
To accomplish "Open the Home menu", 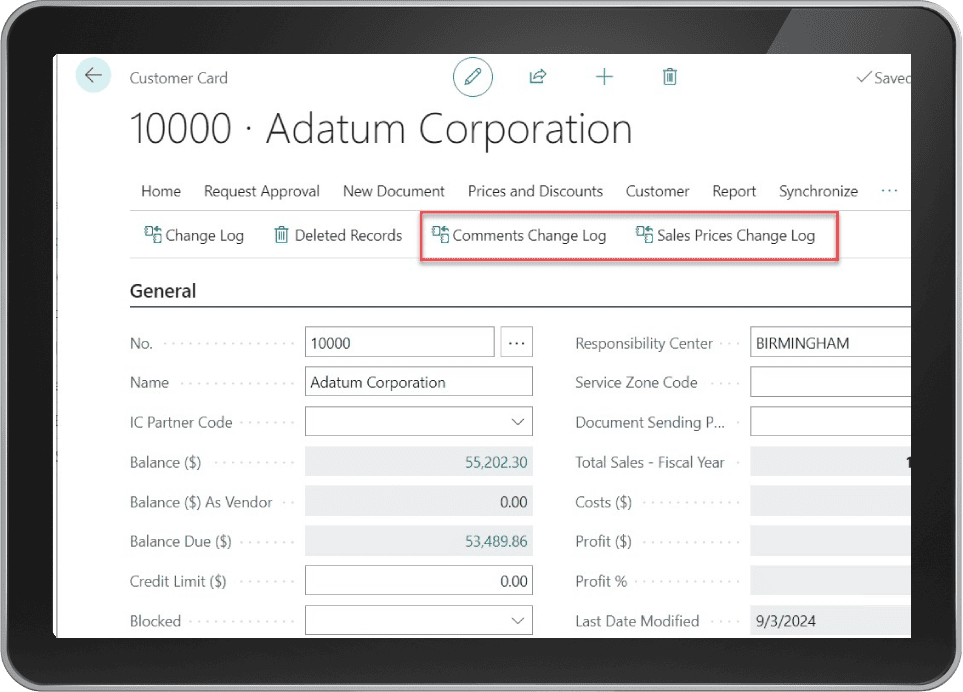I will 161,191.
